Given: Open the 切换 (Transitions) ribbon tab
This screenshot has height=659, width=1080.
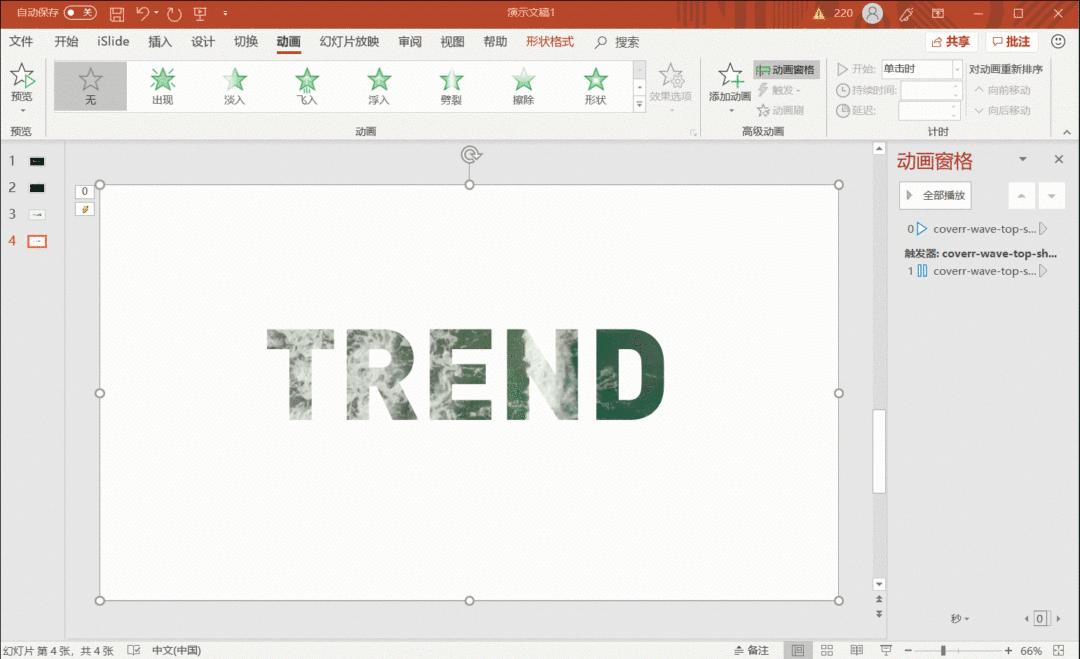Looking at the screenshot, I should [246, 42].
